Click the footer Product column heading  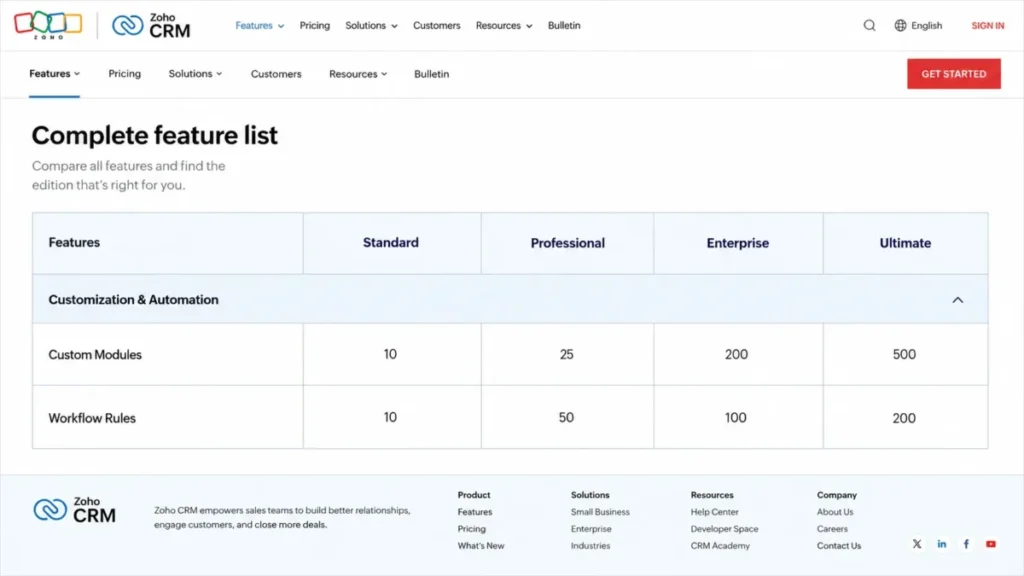point(474,495)
